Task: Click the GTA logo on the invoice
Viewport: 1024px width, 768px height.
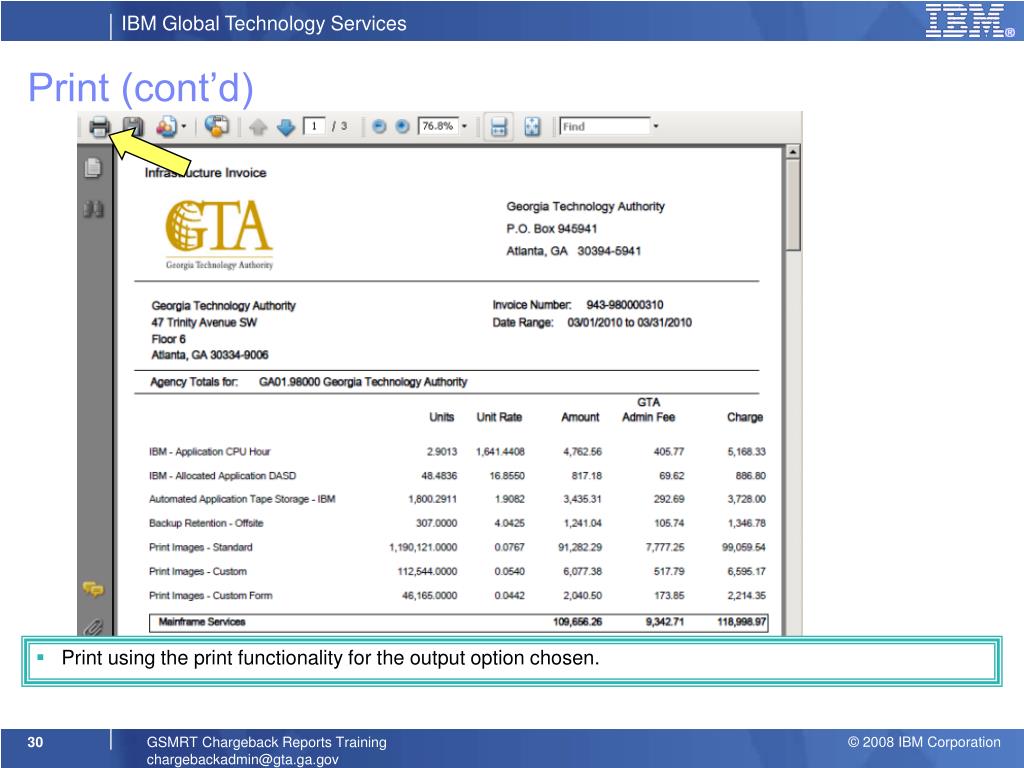Action: click(x=219, y=234)
